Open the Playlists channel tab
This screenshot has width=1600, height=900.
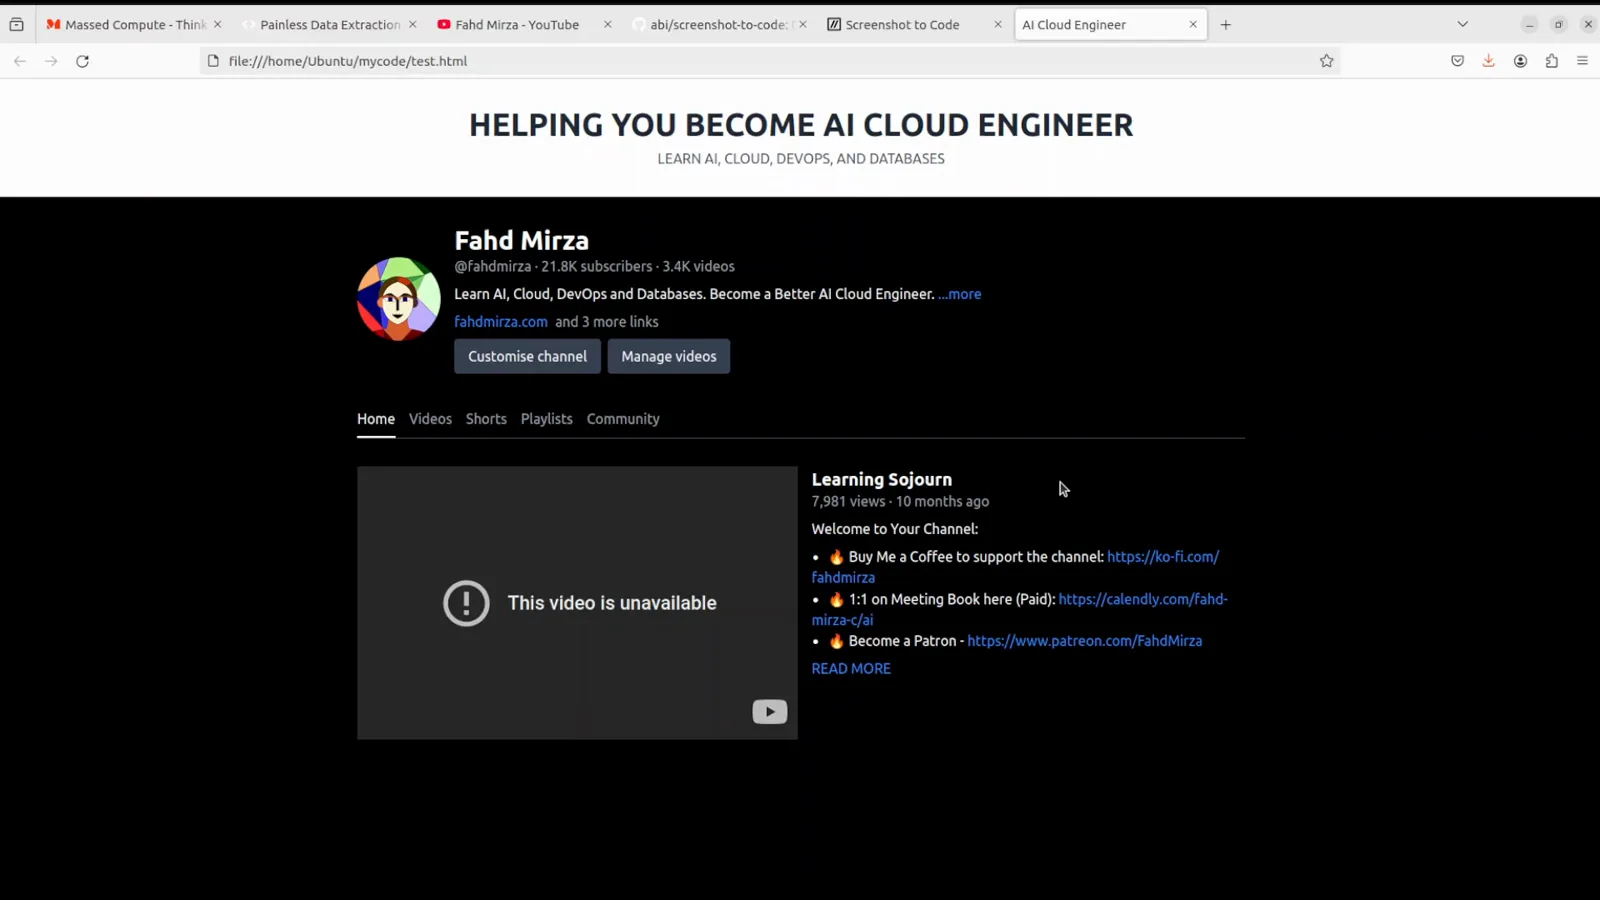(546, 419)
